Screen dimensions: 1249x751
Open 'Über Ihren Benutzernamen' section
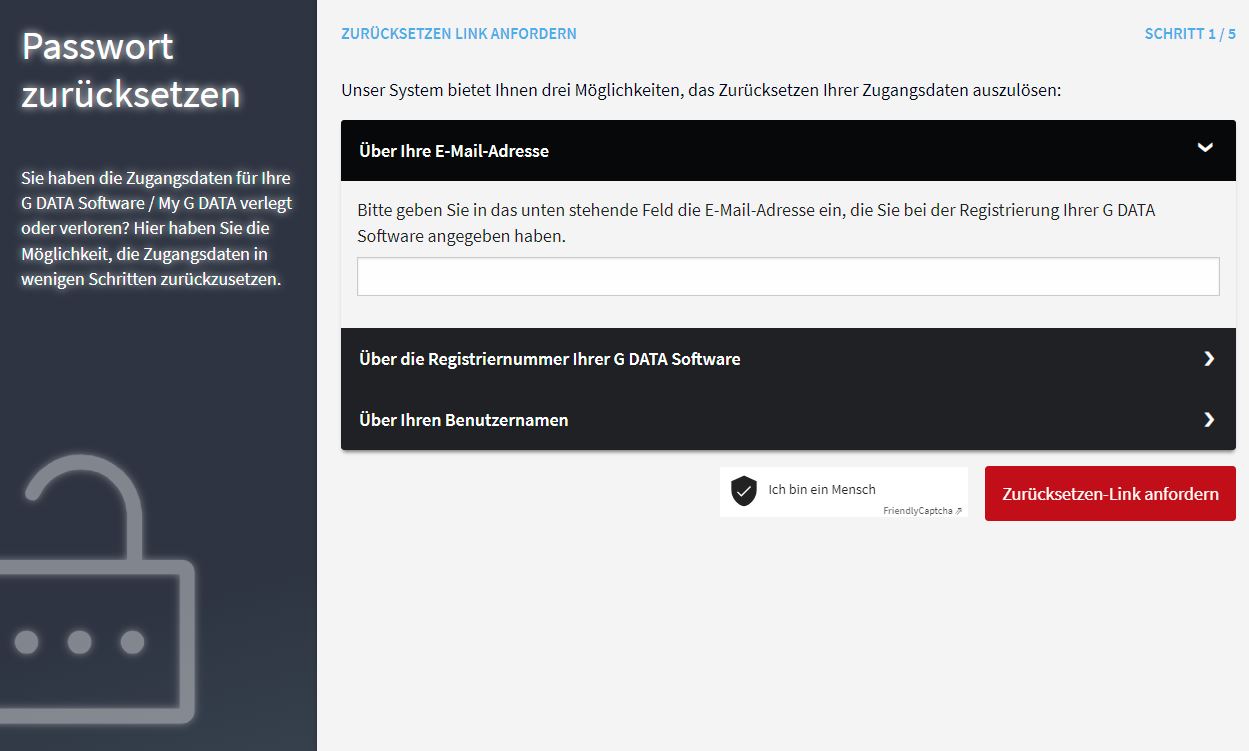click(x=788, y=420)
